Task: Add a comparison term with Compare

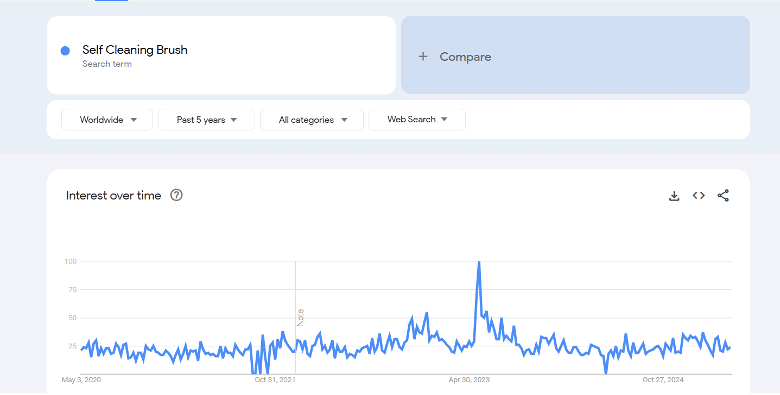Action: [575, 55]
